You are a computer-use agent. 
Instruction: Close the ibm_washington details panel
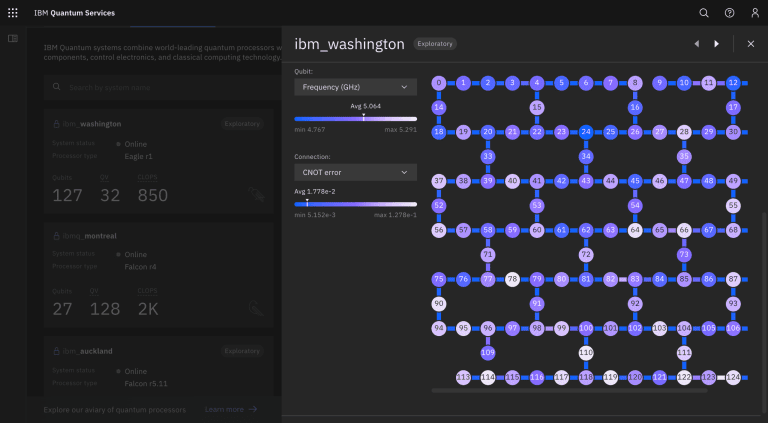point(750,44)
